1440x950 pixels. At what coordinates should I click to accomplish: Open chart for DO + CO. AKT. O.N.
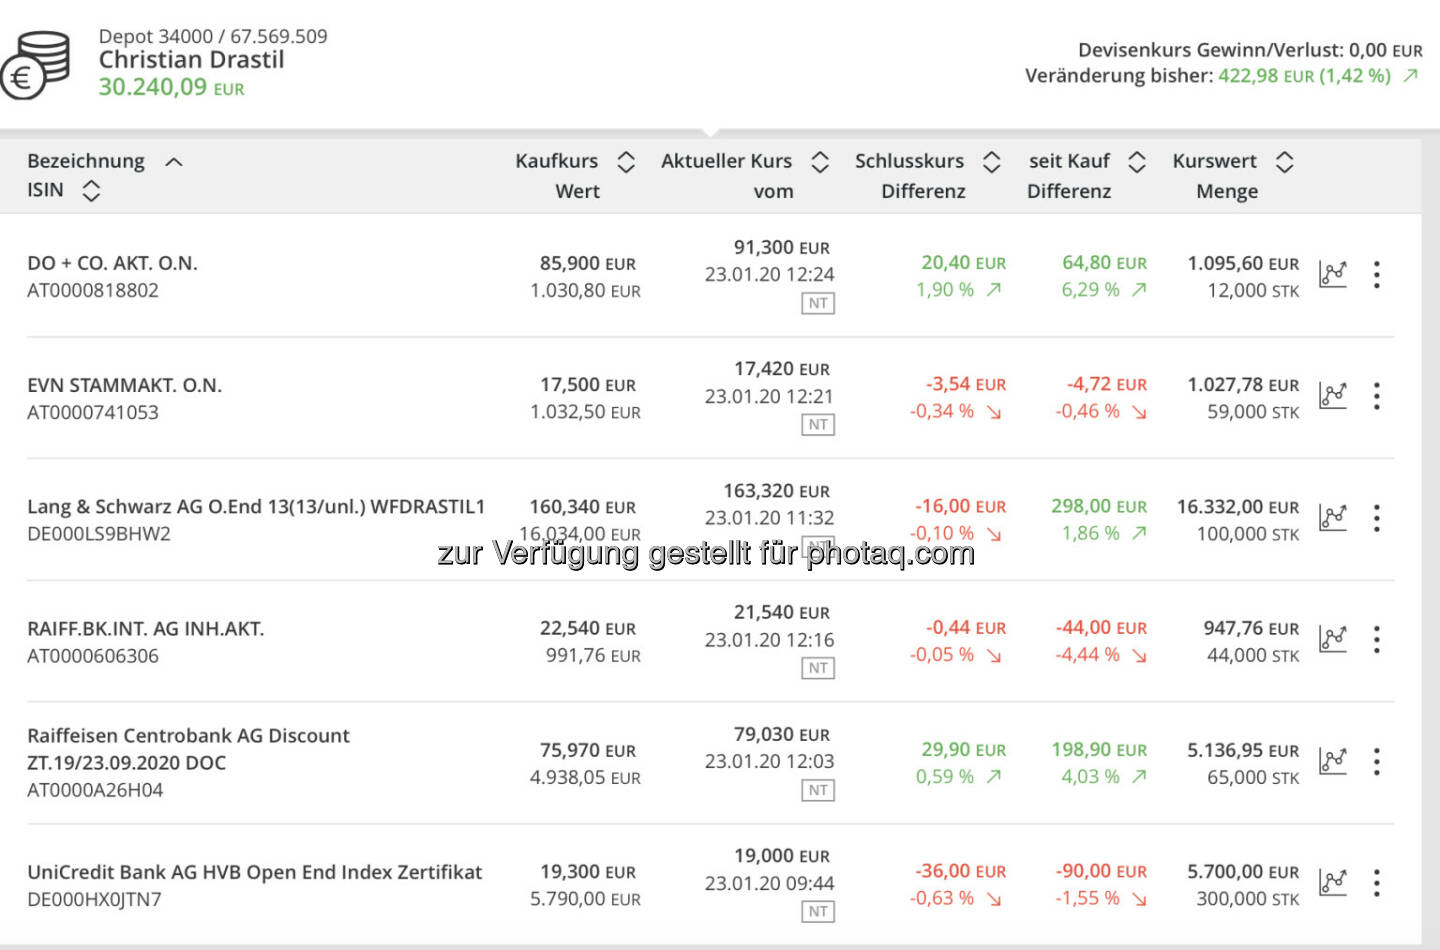tap(1333, 274)
